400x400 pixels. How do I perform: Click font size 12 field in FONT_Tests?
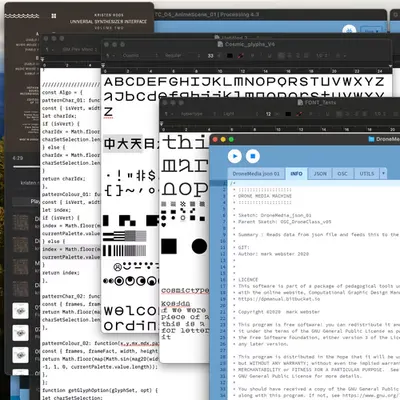coord(268,114)
